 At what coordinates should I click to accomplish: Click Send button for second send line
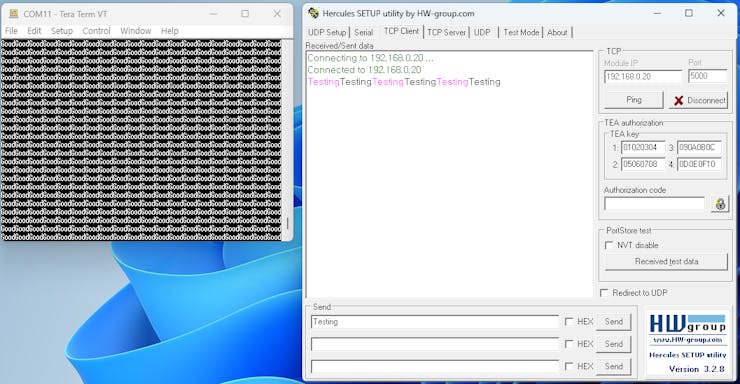point(614,344)
